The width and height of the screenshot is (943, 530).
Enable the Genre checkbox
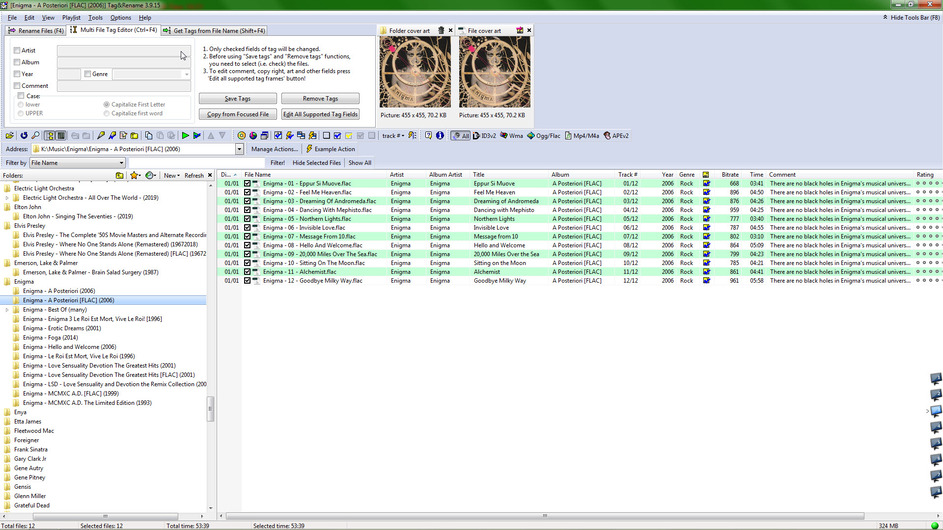[87, 74]
